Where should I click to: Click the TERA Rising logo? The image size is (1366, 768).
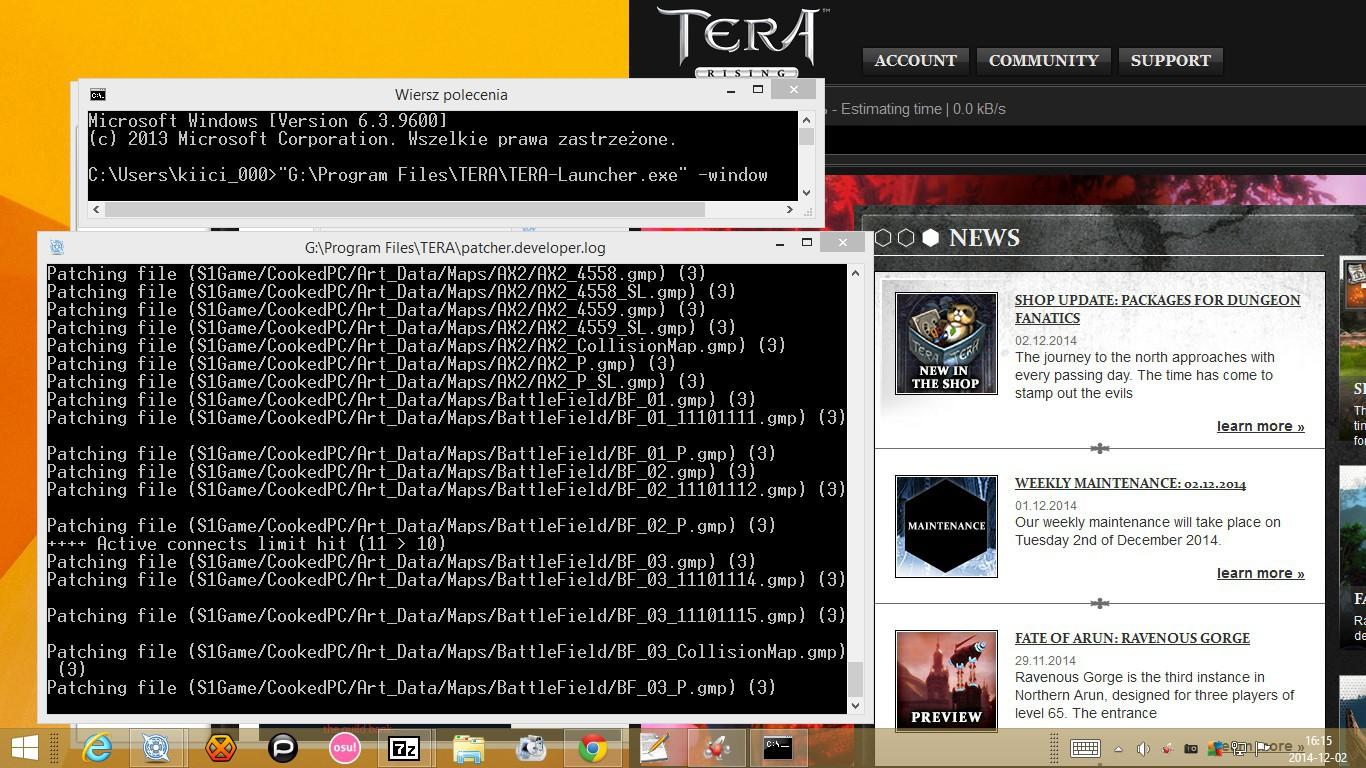[741, 41]
